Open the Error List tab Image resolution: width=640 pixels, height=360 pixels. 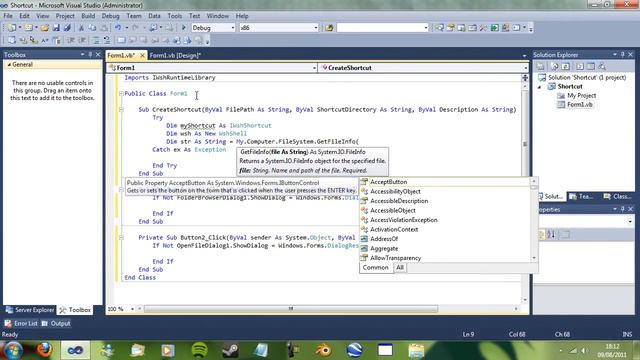tap(21, 323)
